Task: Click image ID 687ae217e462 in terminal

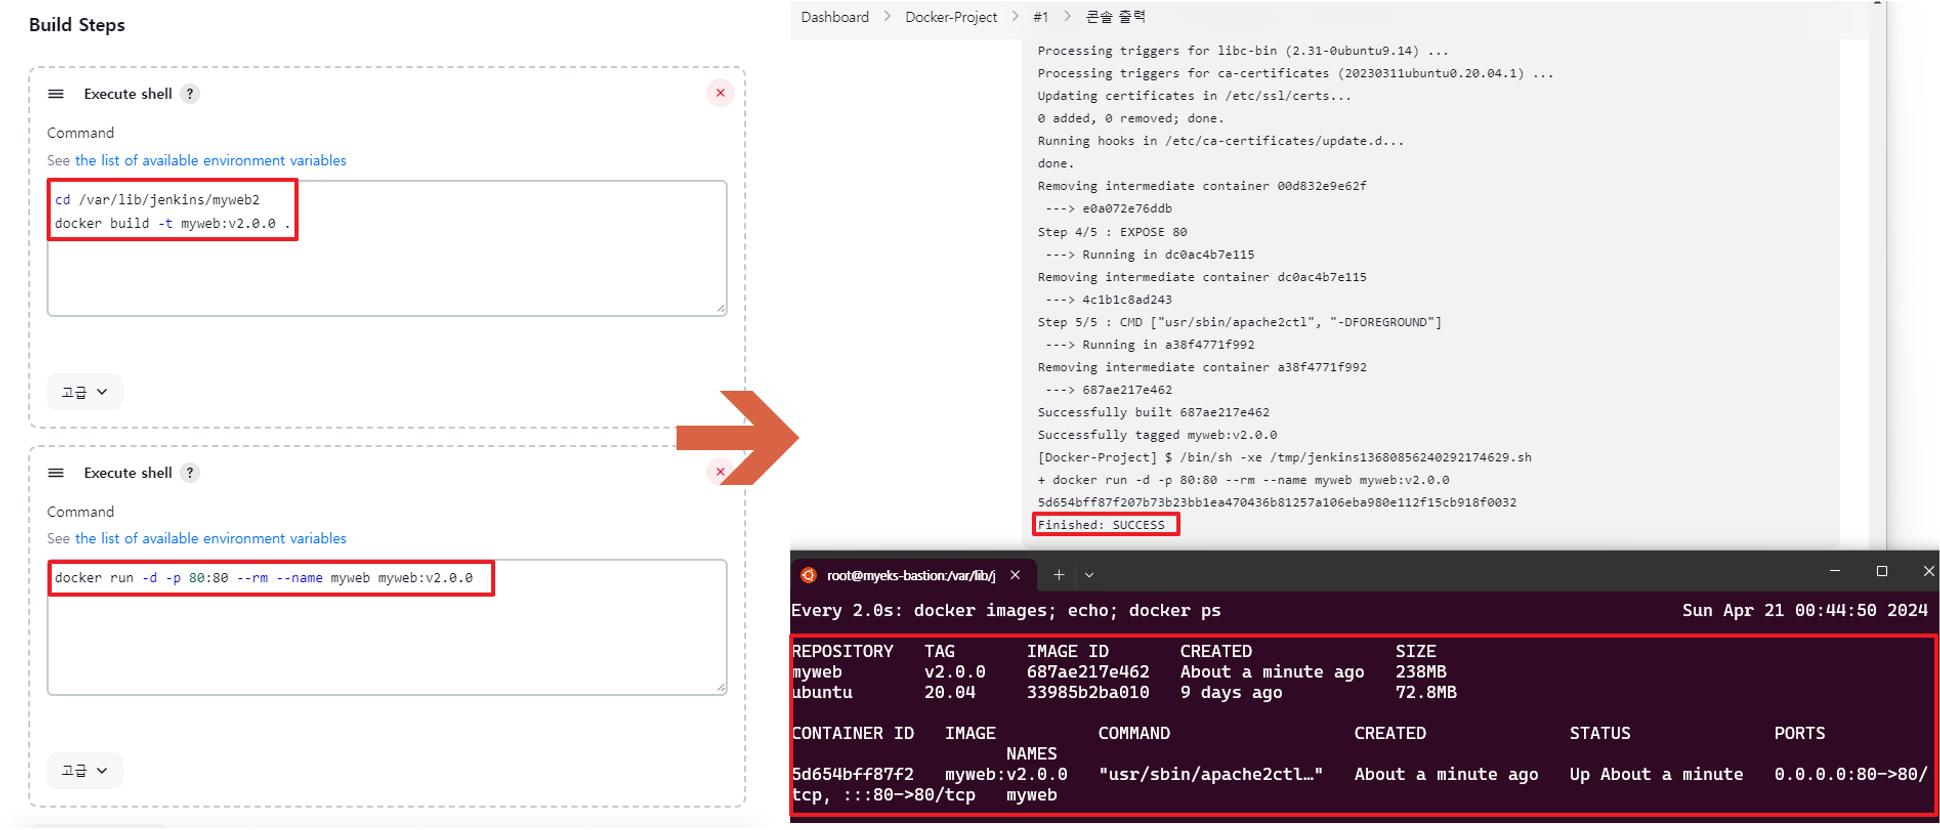Action: click(x=1088, y=672)
